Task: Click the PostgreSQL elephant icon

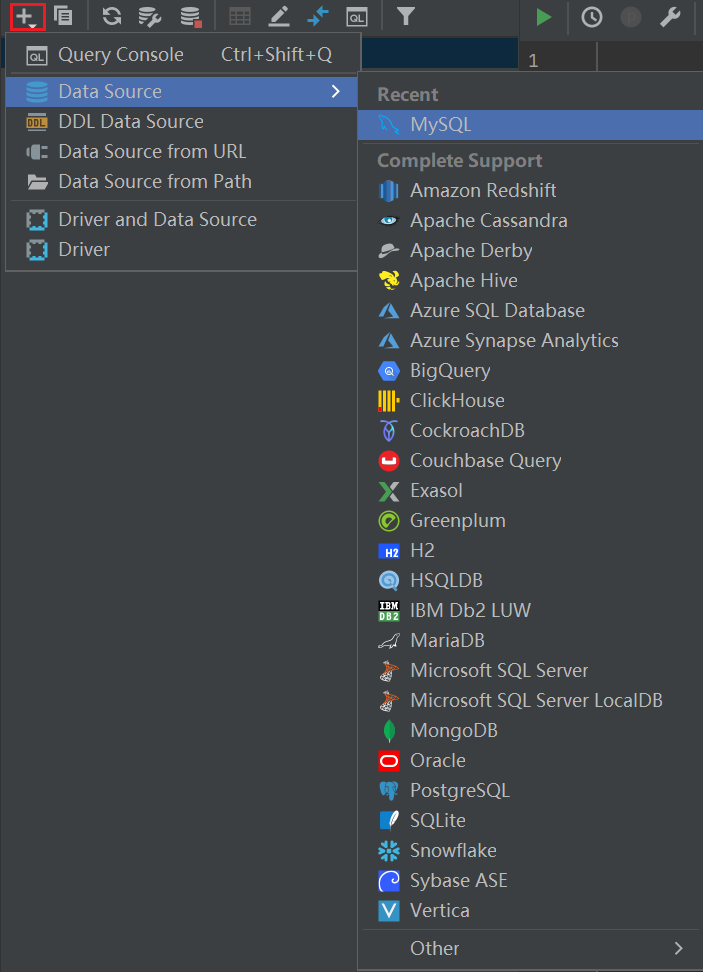Action: click(389, 790)
